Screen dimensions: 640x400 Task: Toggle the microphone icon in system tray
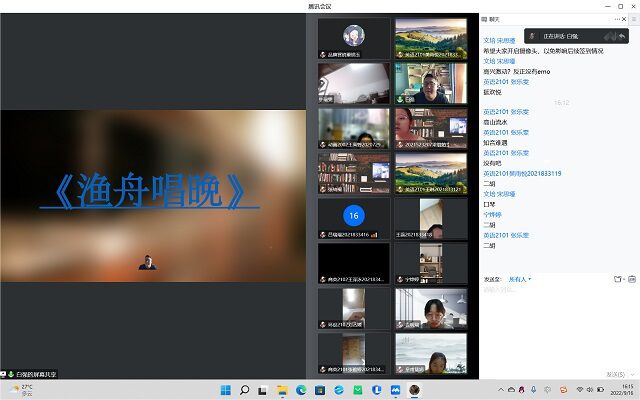tap(534, 389)
